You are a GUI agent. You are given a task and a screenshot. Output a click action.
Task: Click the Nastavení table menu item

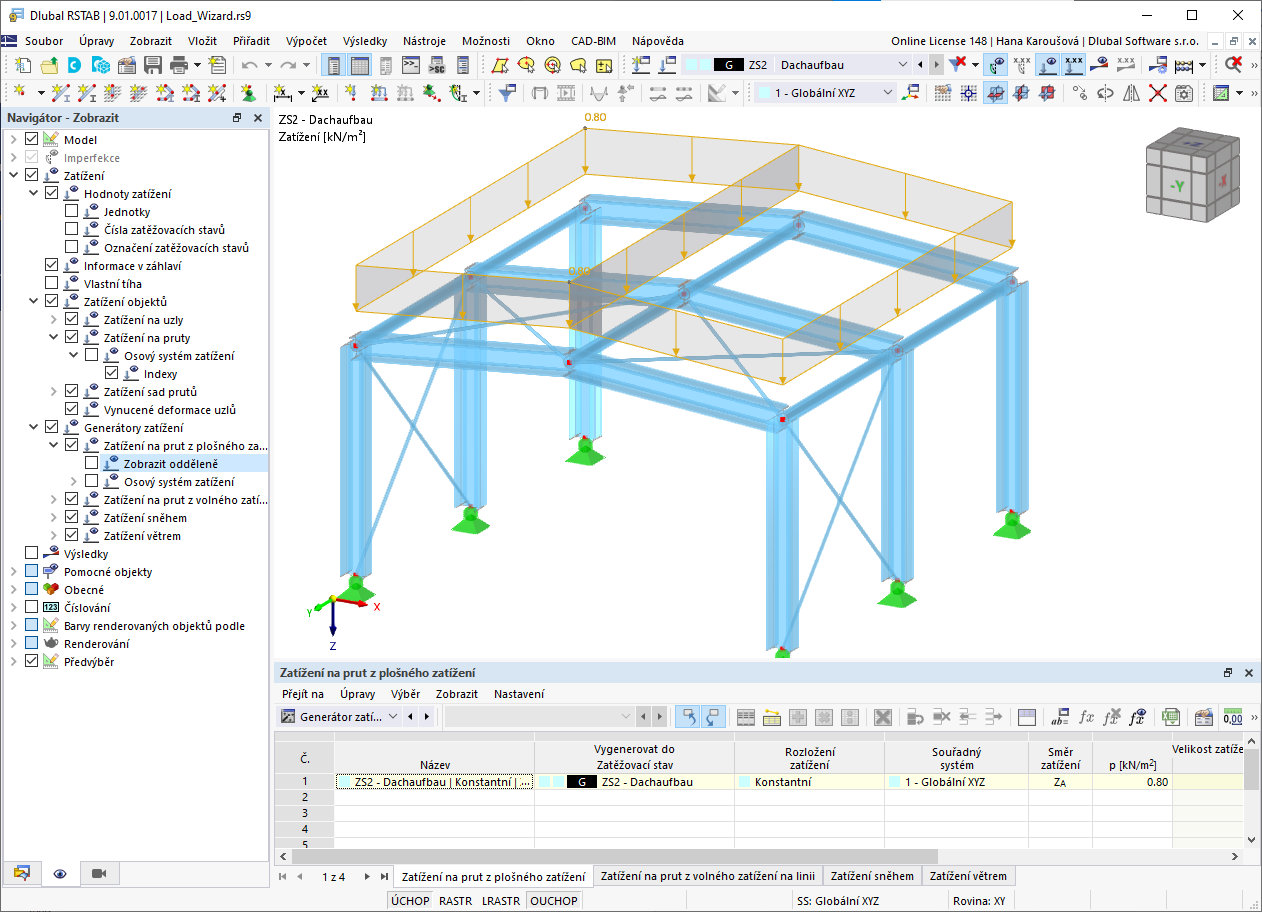(519, 694)
